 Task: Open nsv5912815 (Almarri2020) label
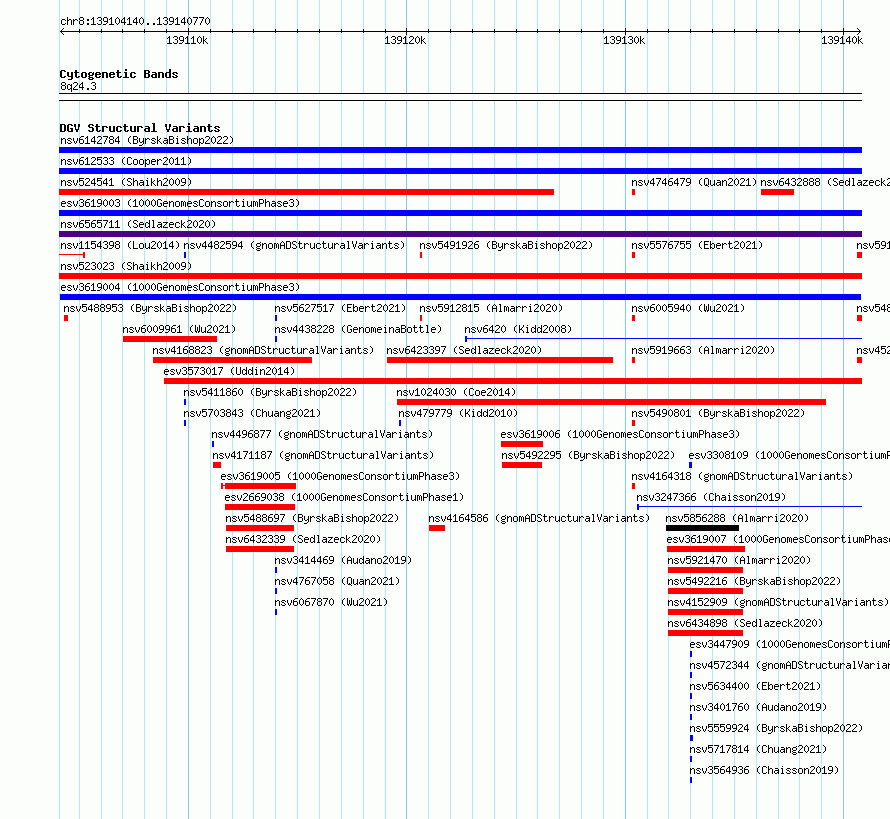click(491, 308)
